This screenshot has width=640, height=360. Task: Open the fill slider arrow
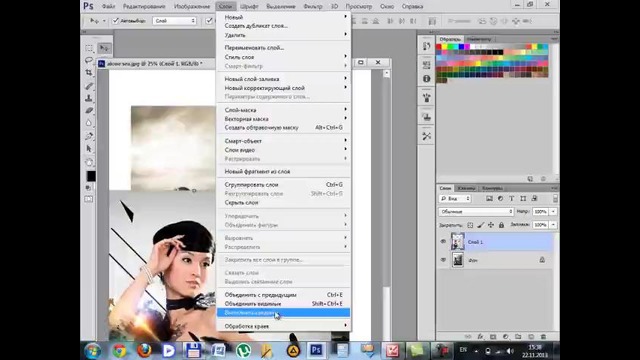(x=553, y=225)
